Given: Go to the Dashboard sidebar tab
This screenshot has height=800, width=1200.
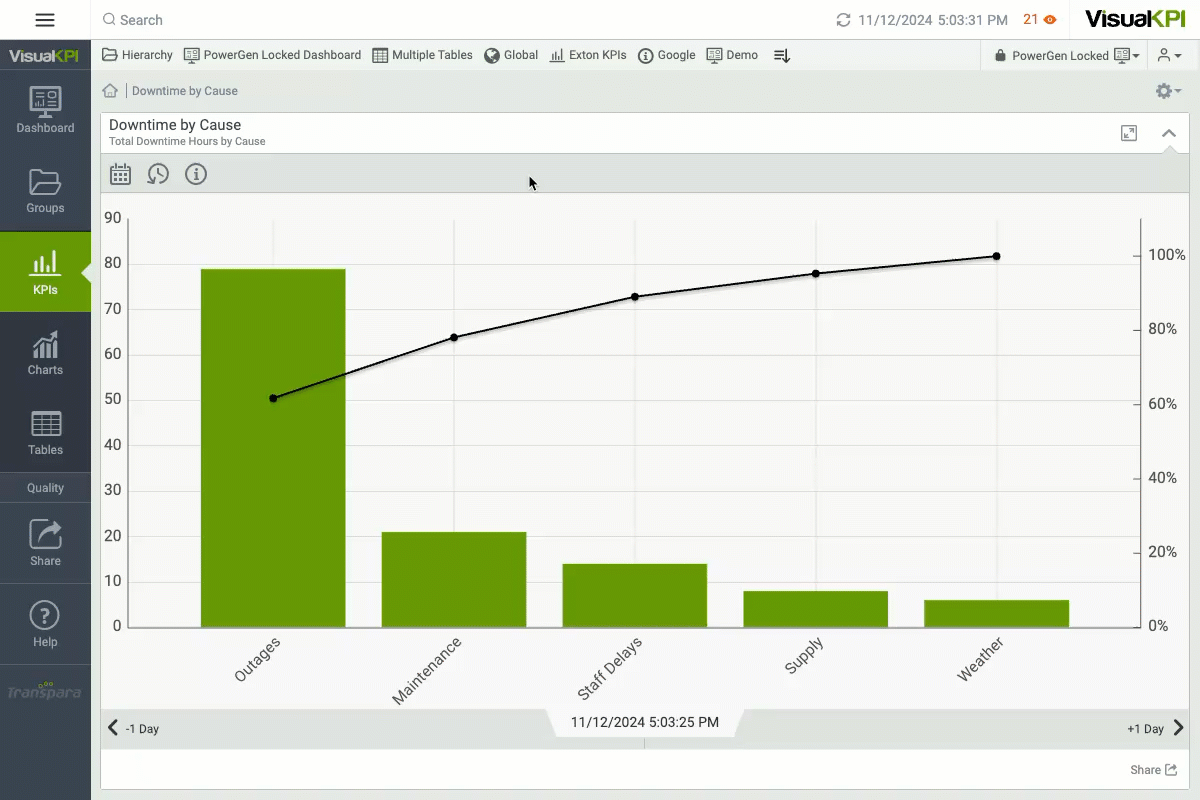Looking at the screenshot, I should click(45, 111).
